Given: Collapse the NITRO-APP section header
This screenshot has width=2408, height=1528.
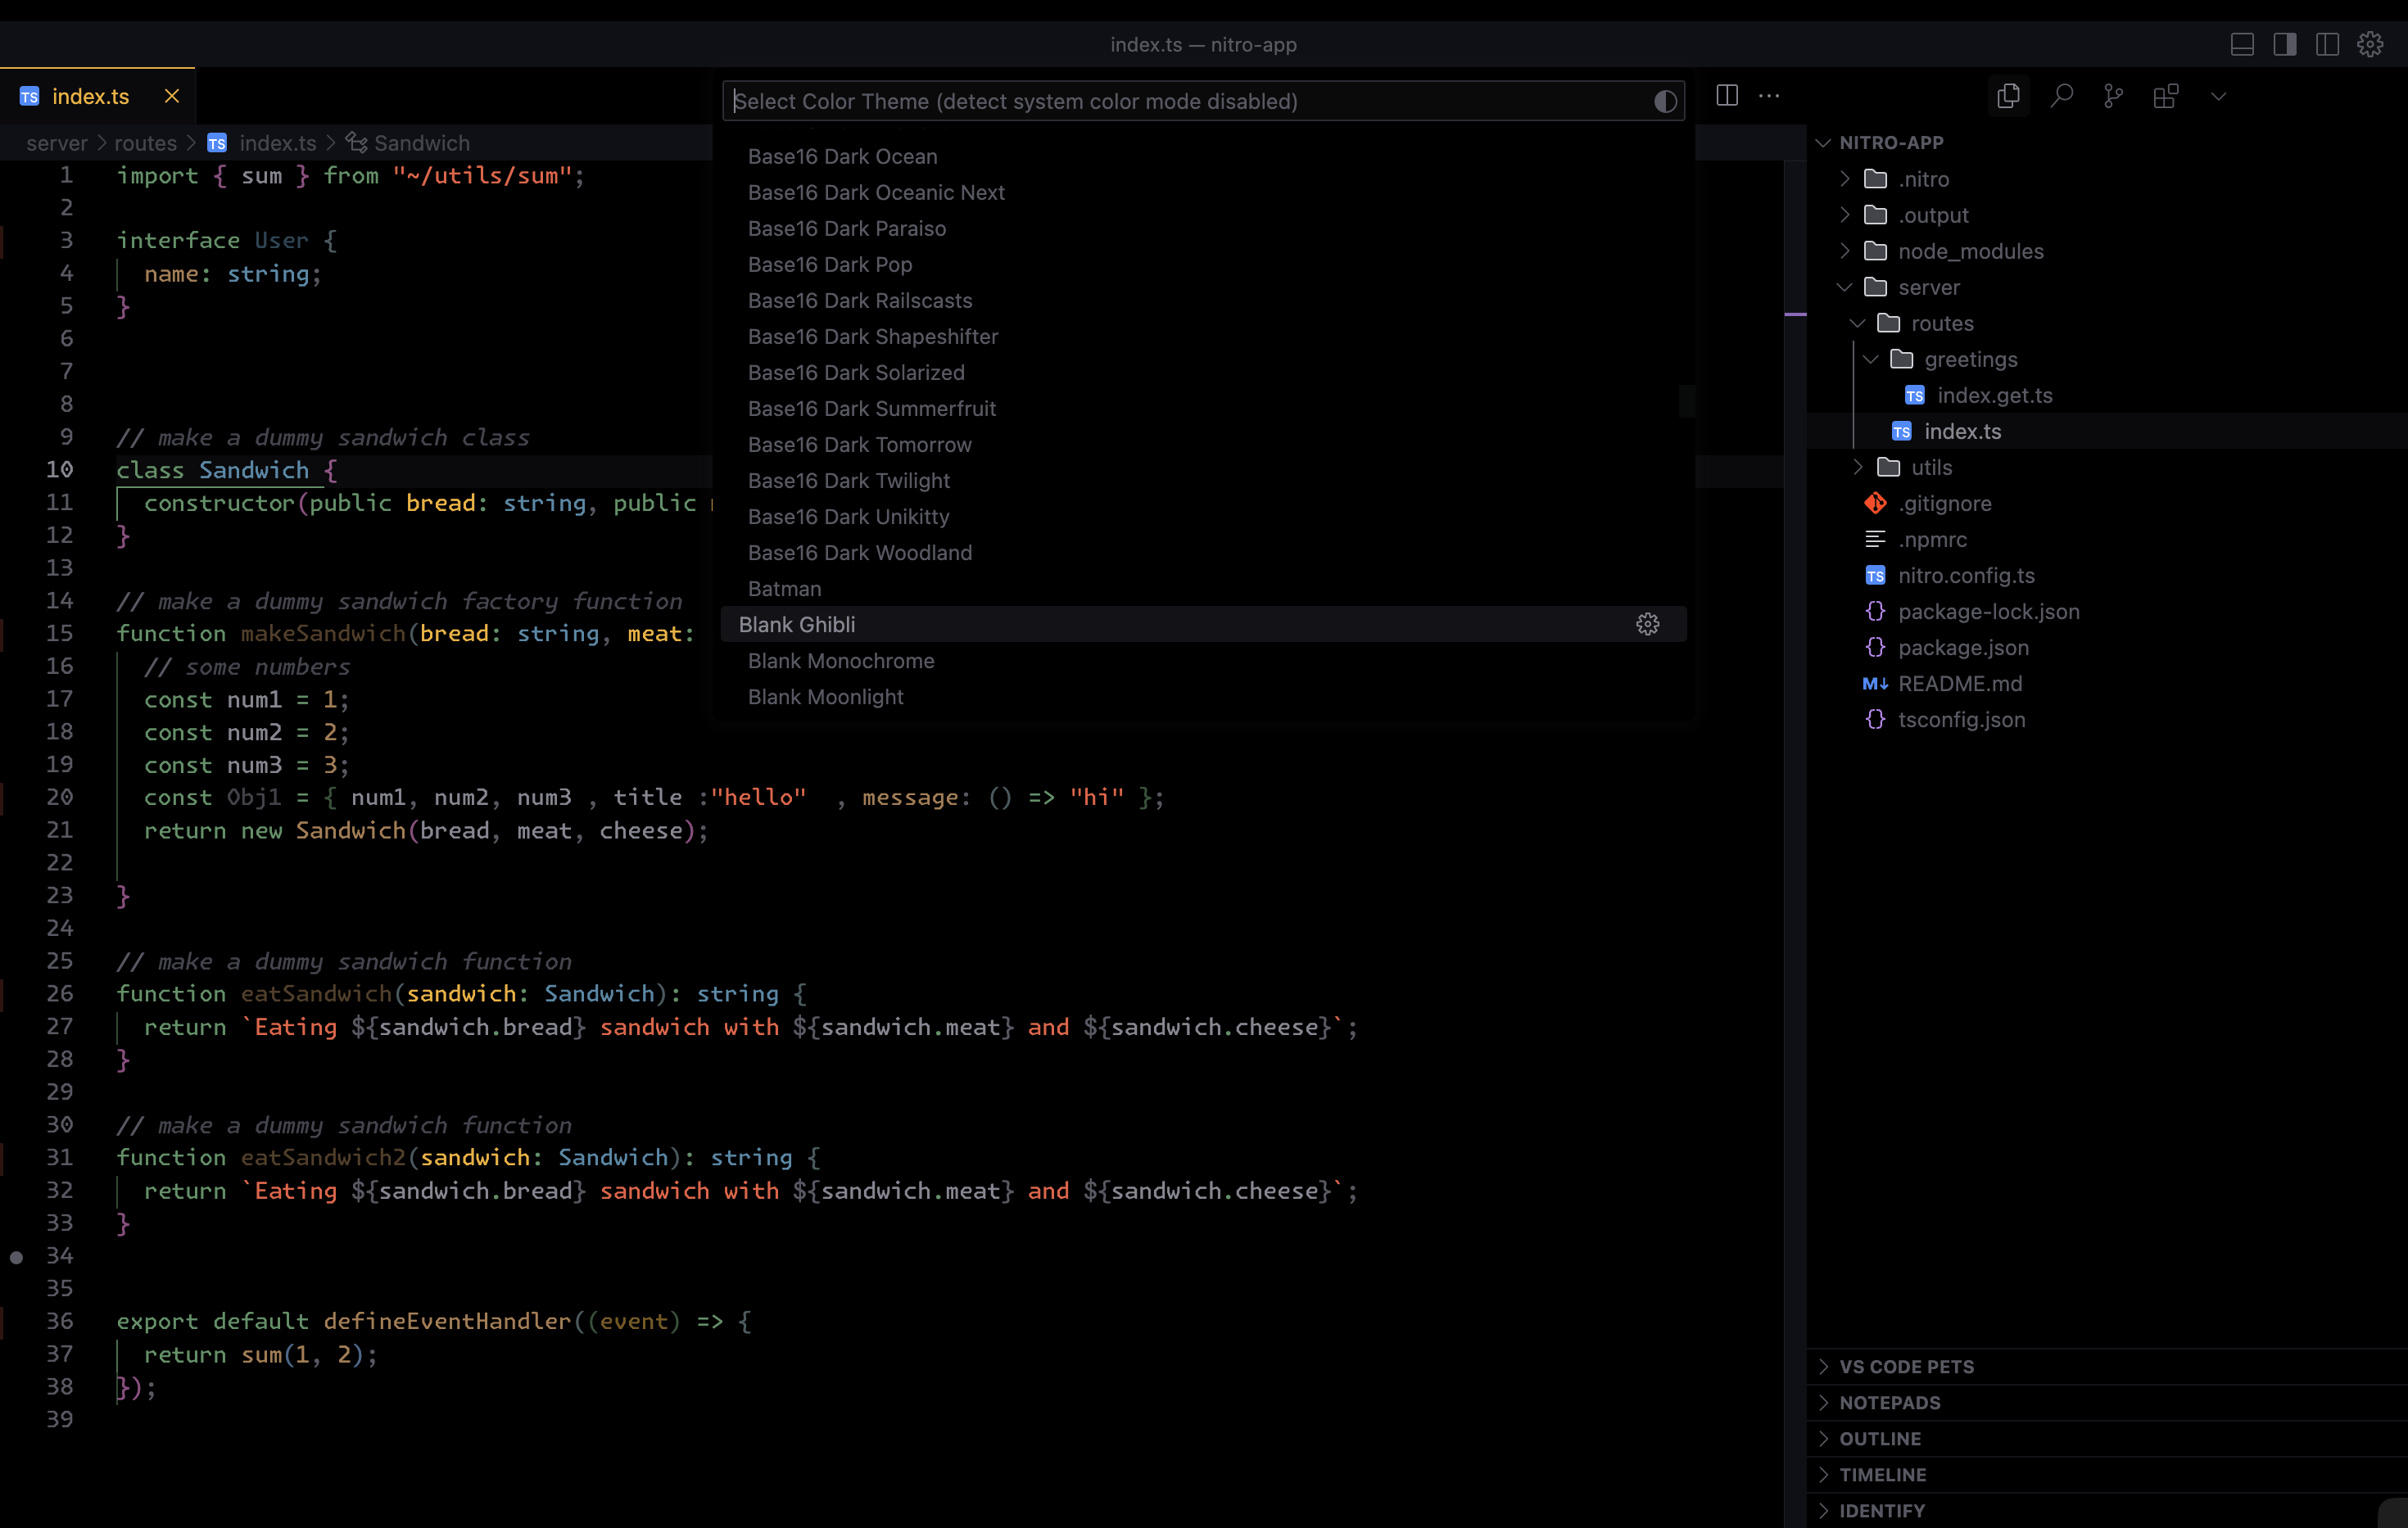Looking at the screenshot, I should click(2107, 143).
